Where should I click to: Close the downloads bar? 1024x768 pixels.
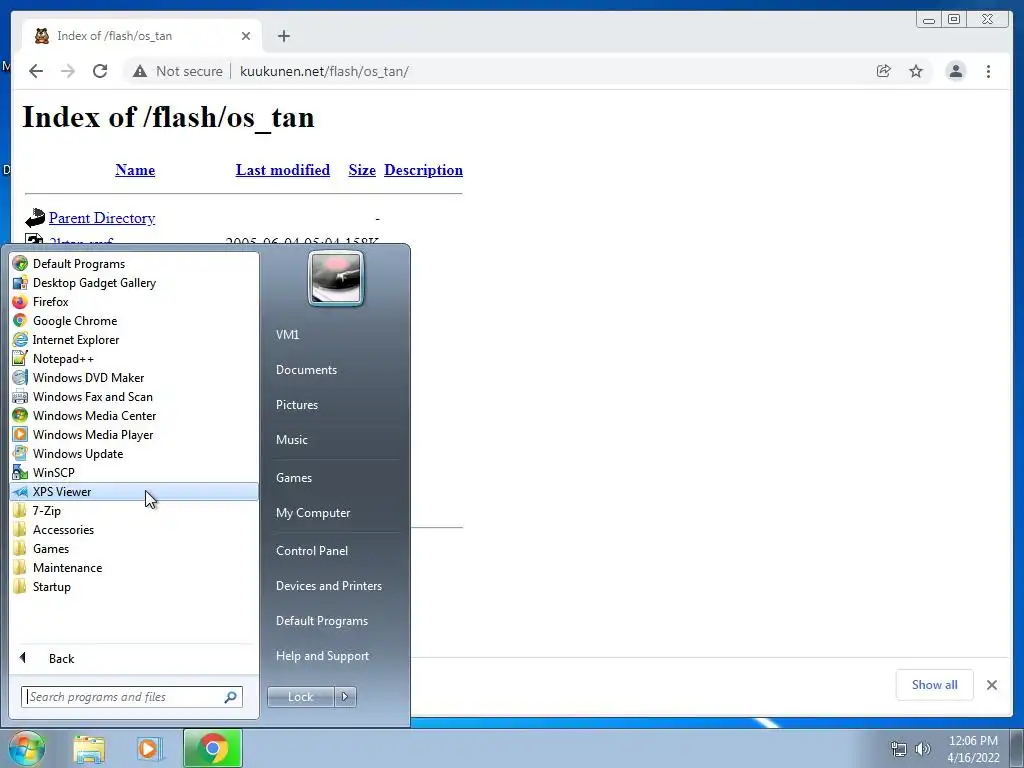tap(992, 684)
